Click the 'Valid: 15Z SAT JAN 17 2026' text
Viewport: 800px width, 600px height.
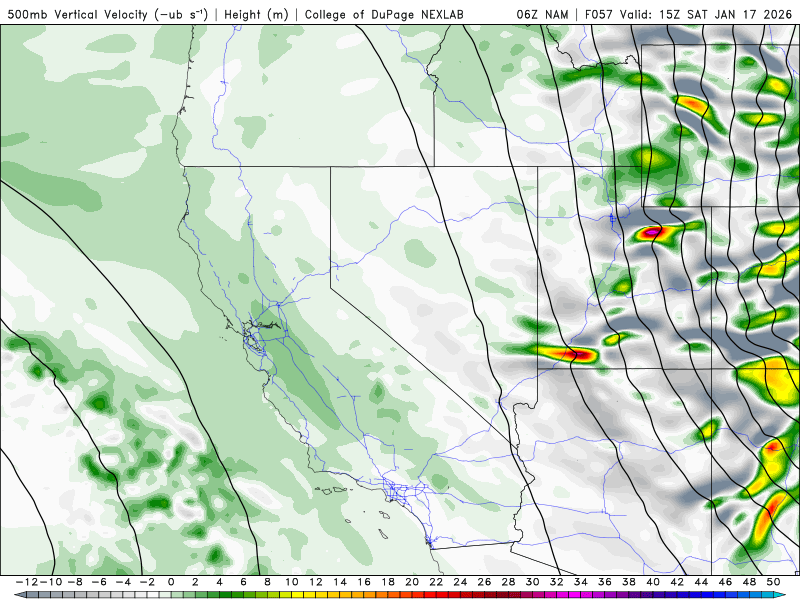pos(706,14)
